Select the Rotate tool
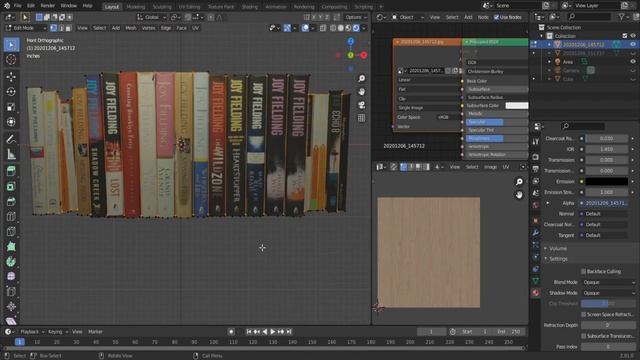The height and width of the screenshot is (360, 640). [11, 92]
